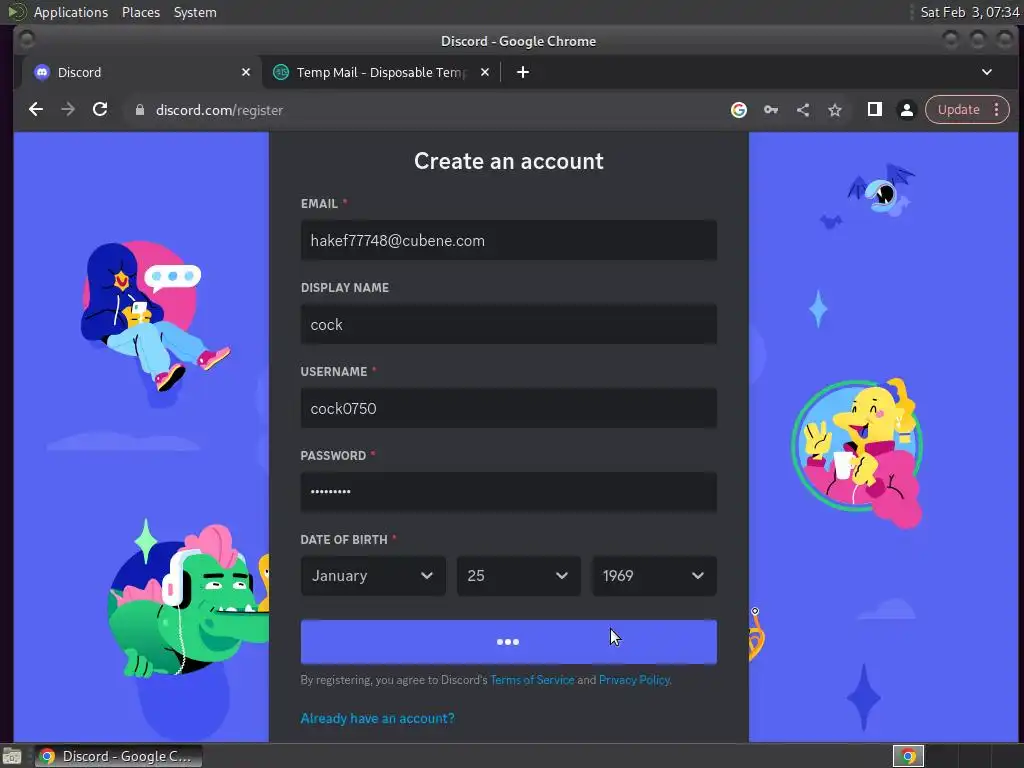The width and height of the screenshot is (1024, 768).
Task: Click the loading Continue button
Action: click(x=509, y=642)
